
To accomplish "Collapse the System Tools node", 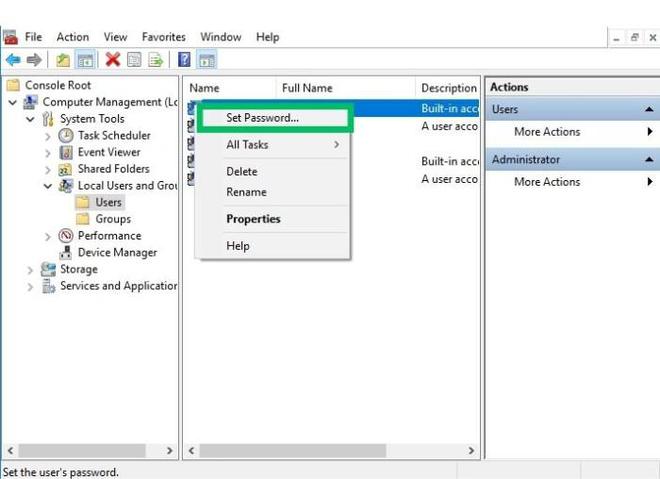I will tap(30, 119).
